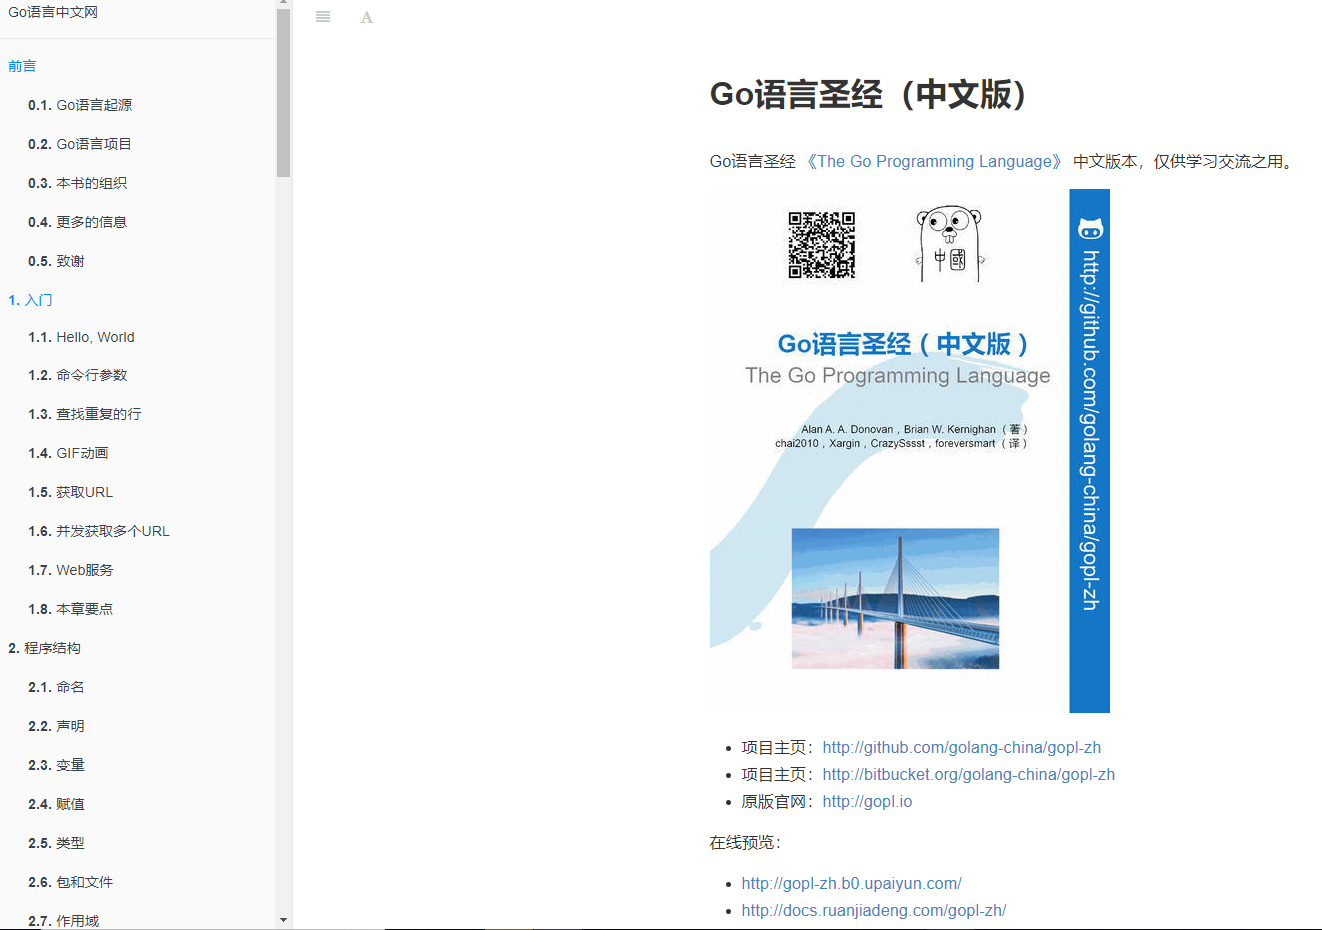Open section 0.1 Go语言起源
The image size is (1322, 930).
(80, 105)
